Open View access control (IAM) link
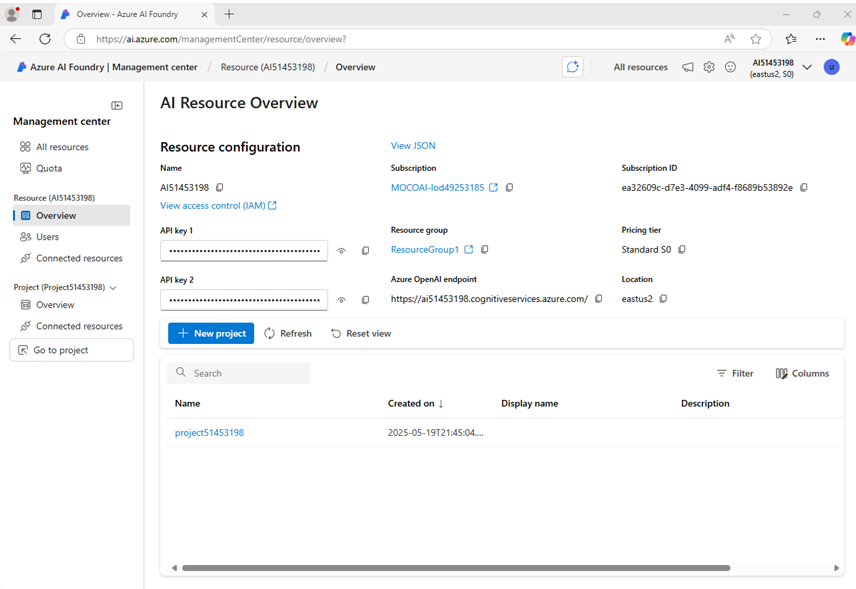The height and width of the screenshot is (589, 856). [218, 205]
